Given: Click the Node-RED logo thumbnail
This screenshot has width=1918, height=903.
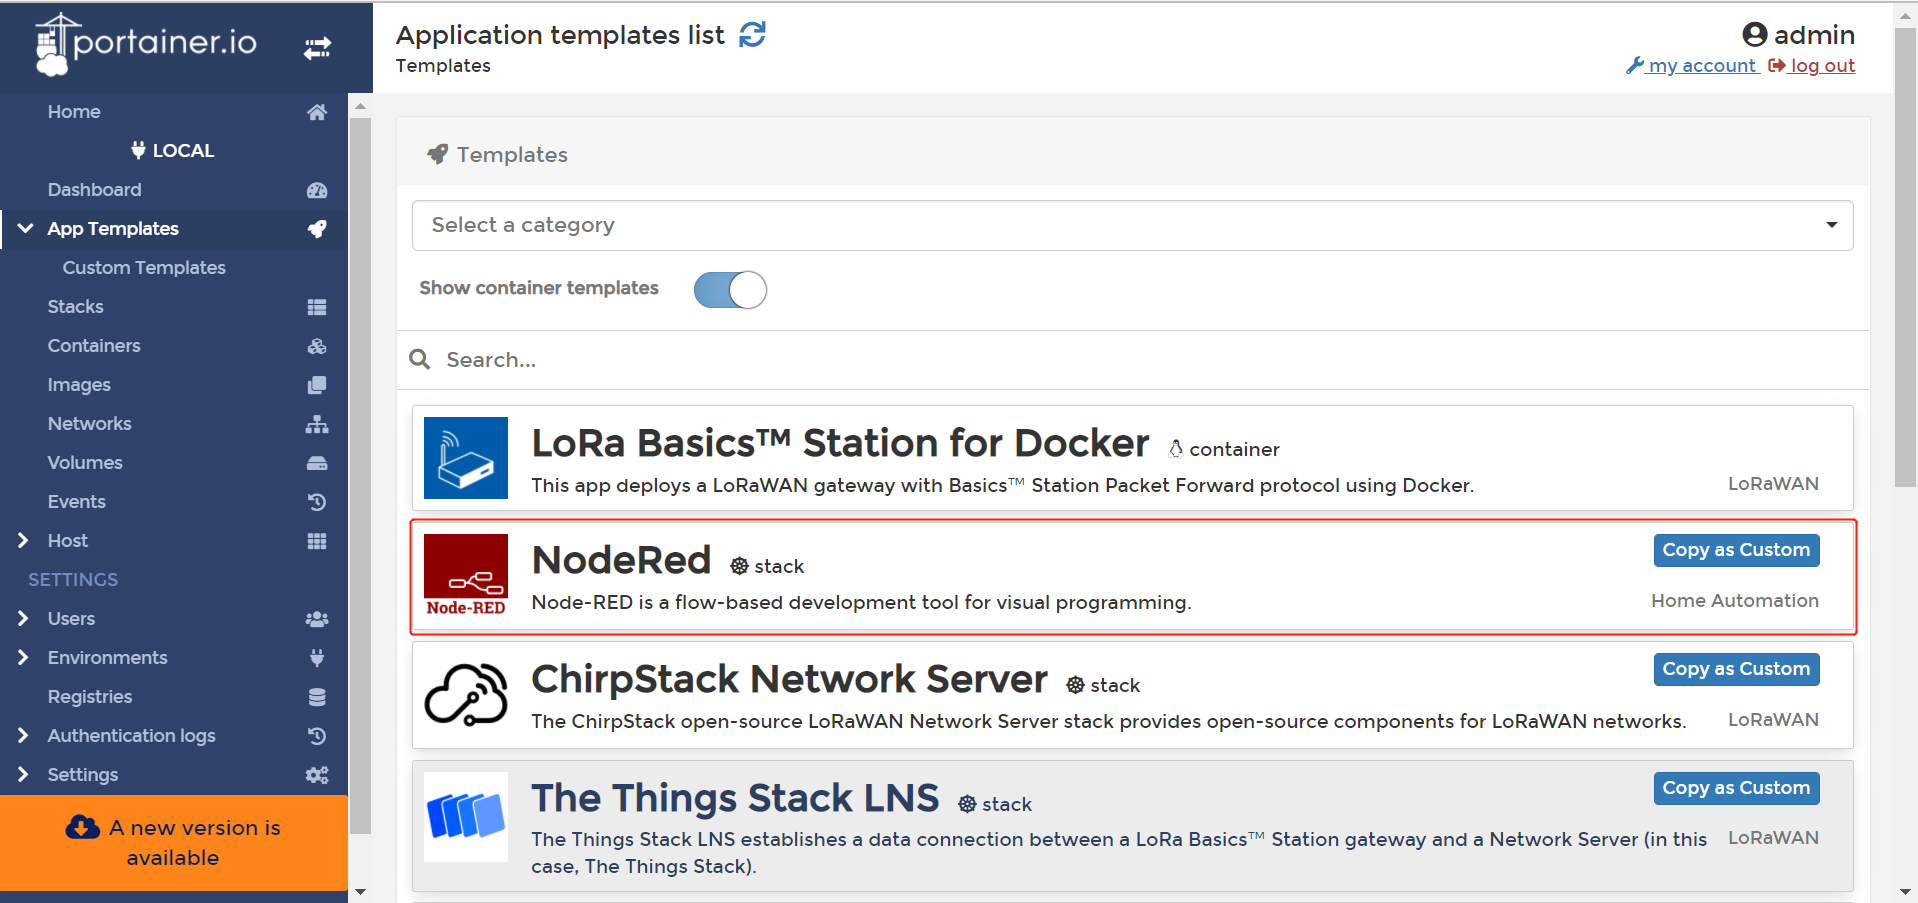Looking at the screenshot, I should tap(466, 575).
